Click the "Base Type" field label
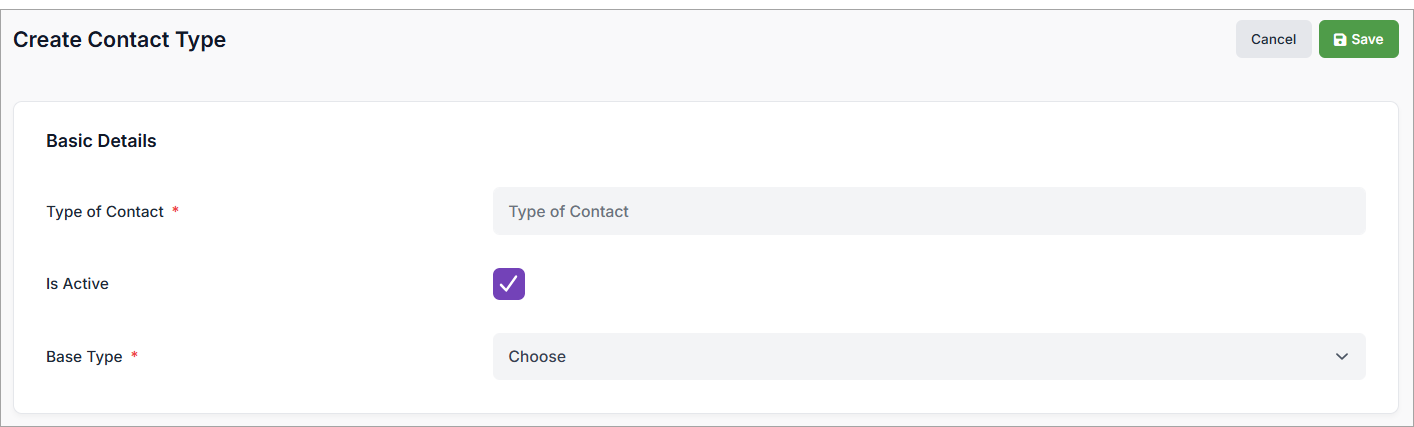This screenshot has height=427, width=1414. (84, 357)
